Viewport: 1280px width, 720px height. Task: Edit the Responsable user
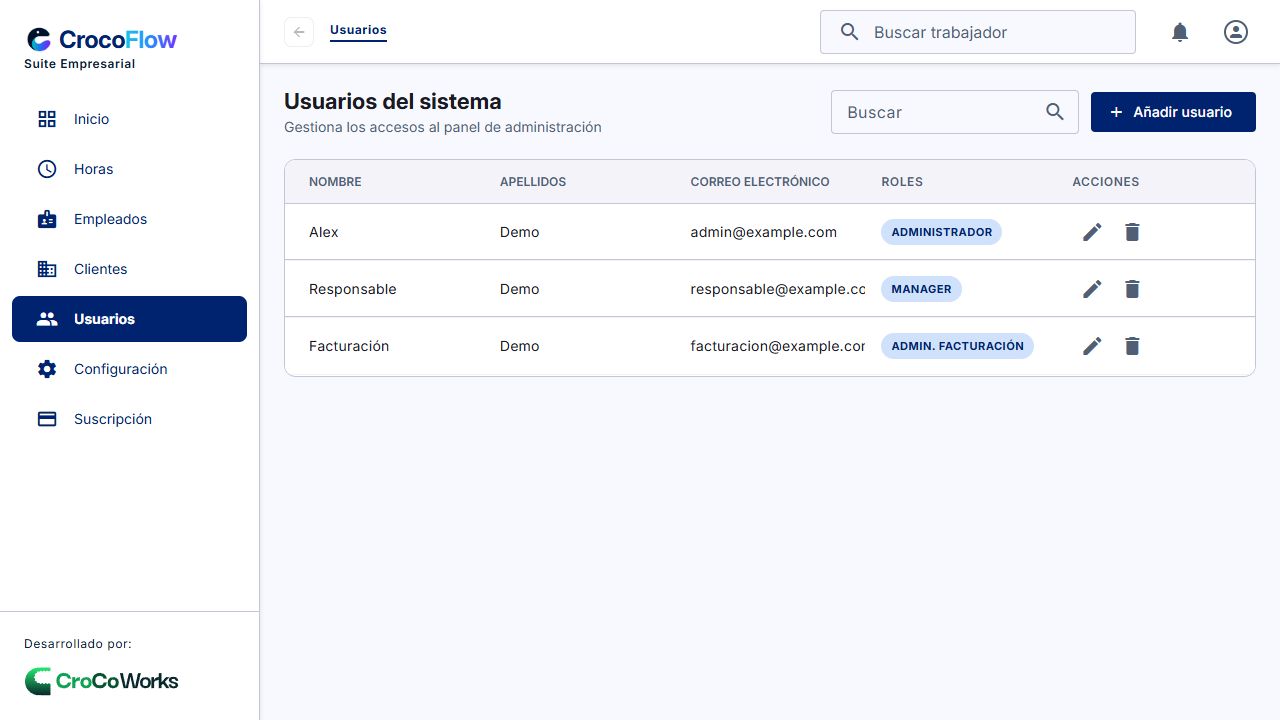pyautogui.click(x=1092, y=289)
